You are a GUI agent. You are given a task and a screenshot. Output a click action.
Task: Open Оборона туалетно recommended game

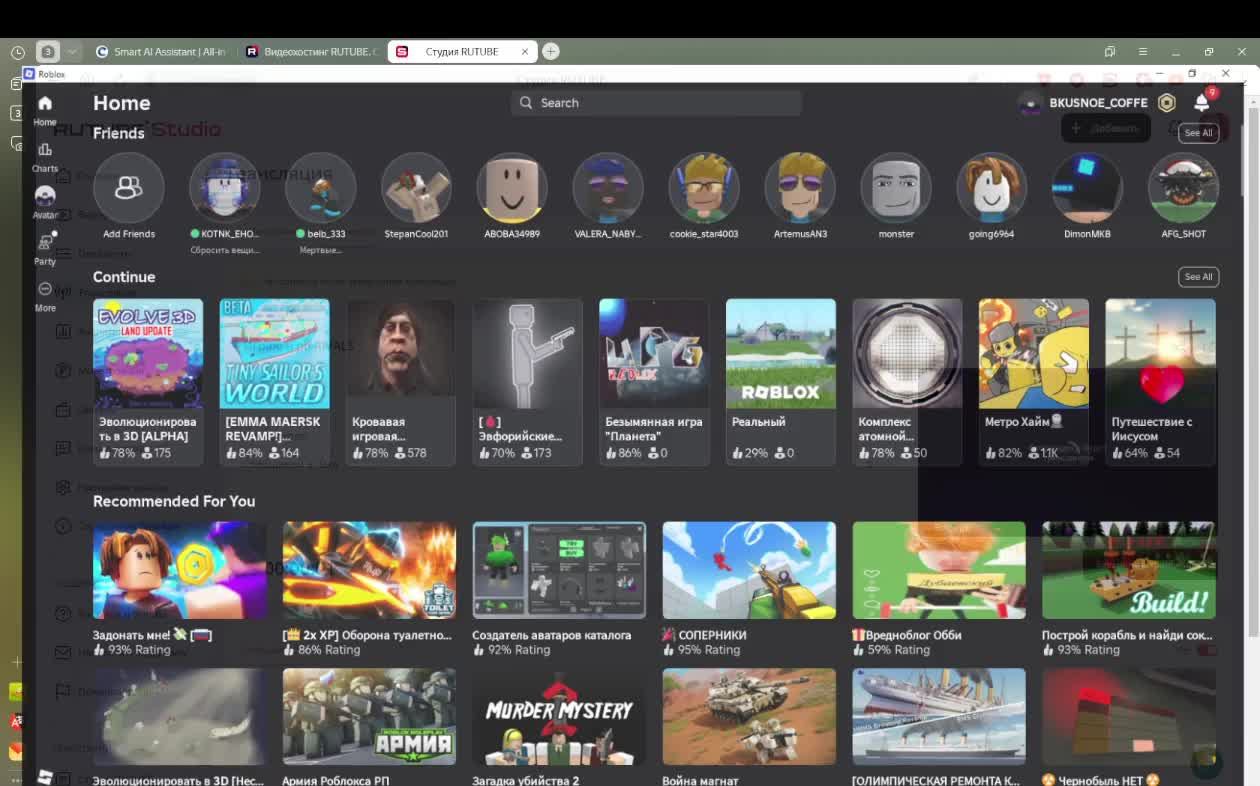[369, 588]
